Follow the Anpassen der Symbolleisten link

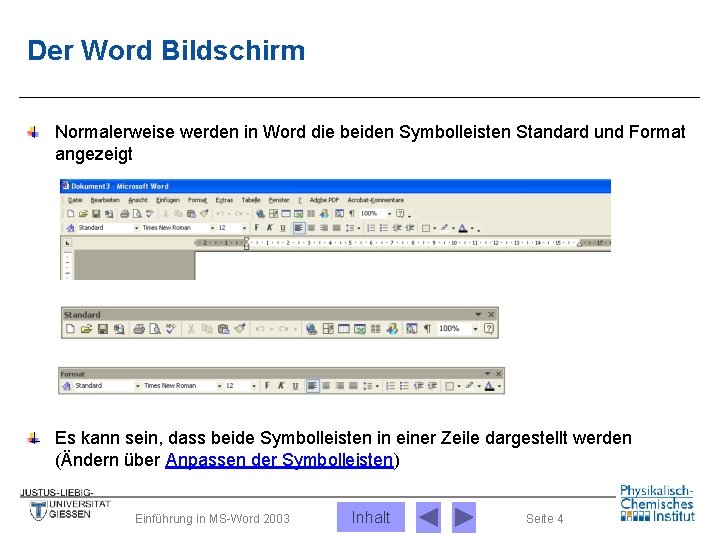[x=279, y=460]
